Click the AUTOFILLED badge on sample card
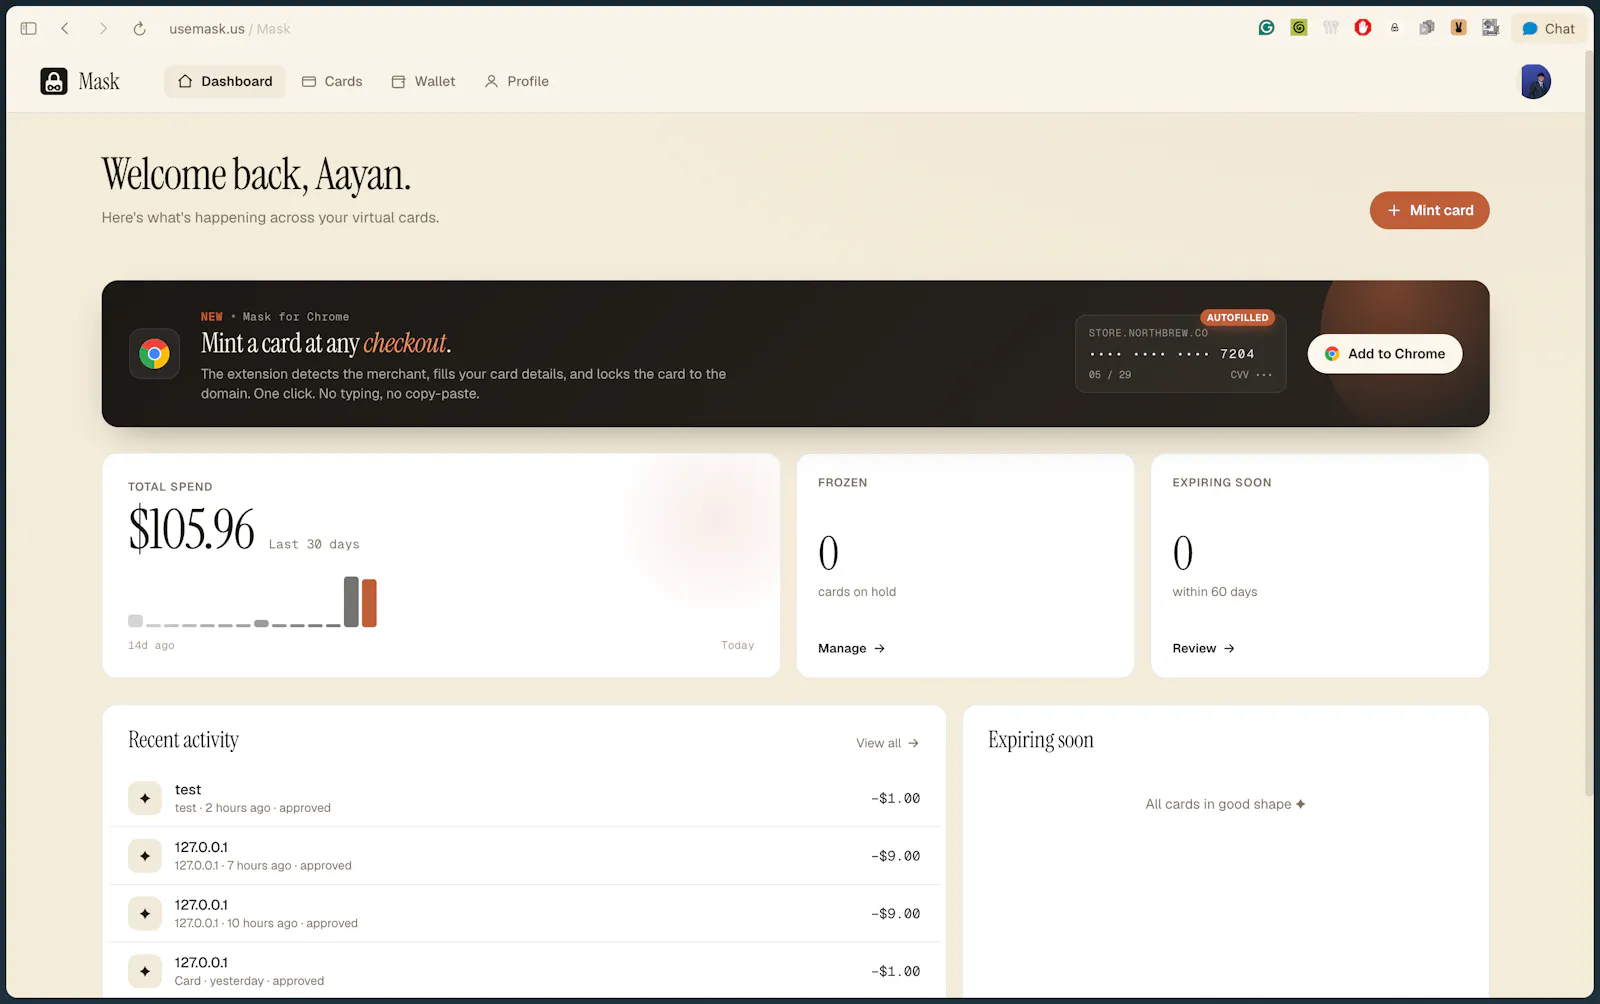The height and width of the screenshot is (1004, 1600). pyautogui.click(x=1237, y=318)
